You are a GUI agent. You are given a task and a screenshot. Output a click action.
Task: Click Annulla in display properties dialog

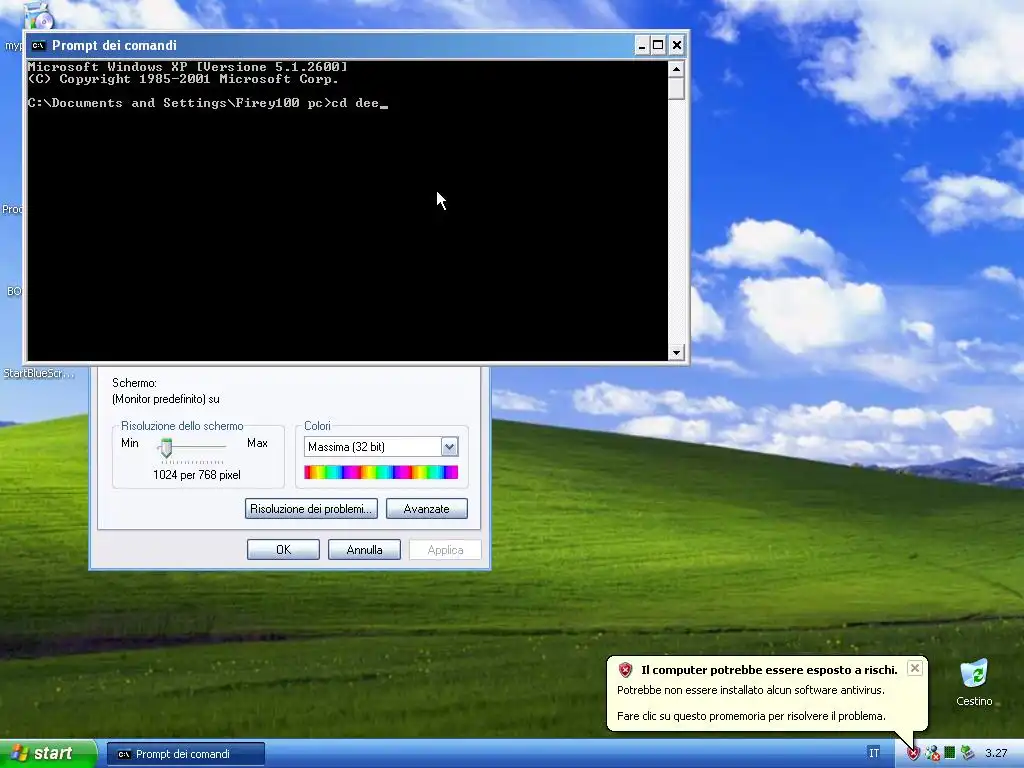pos(364,549)
